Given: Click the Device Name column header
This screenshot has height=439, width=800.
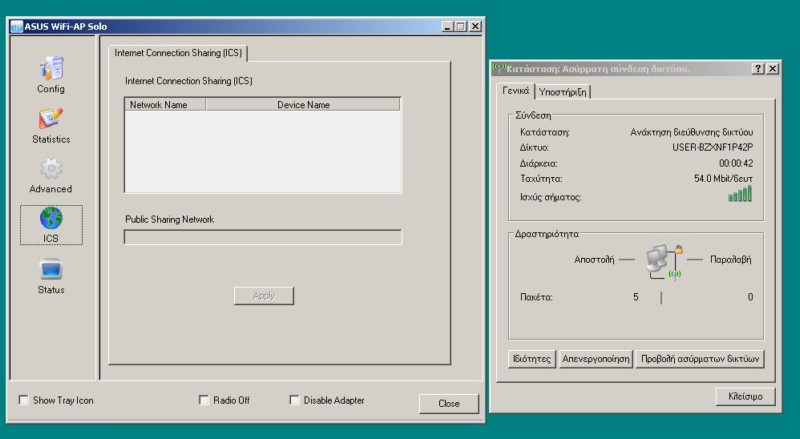Looking at the screenshot, I should [x=303, y=105].
